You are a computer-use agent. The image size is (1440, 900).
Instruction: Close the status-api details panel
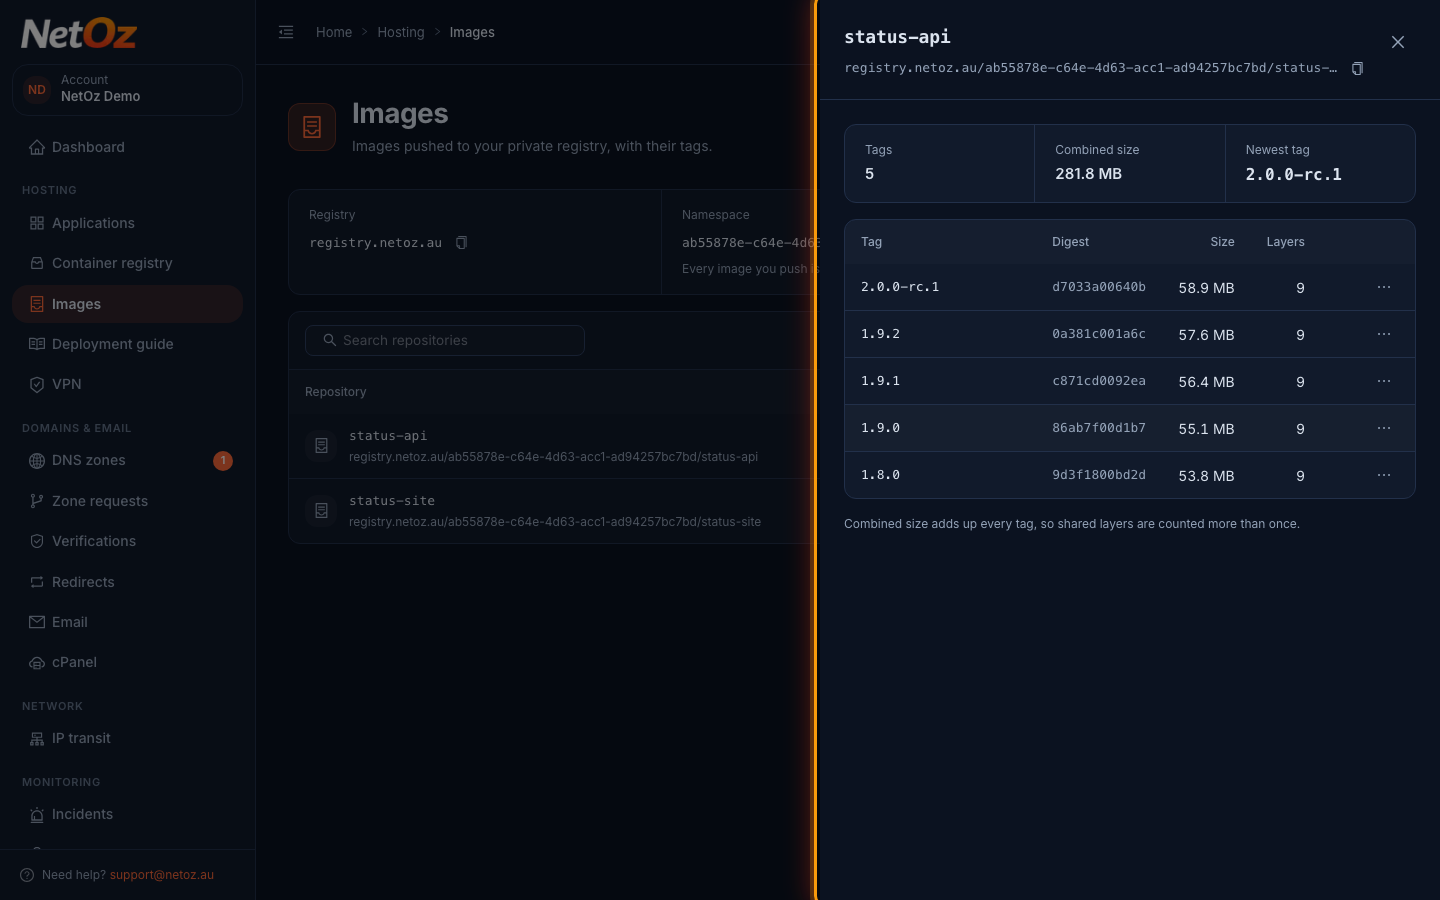pyautogui.click(x=1398, y=42)
